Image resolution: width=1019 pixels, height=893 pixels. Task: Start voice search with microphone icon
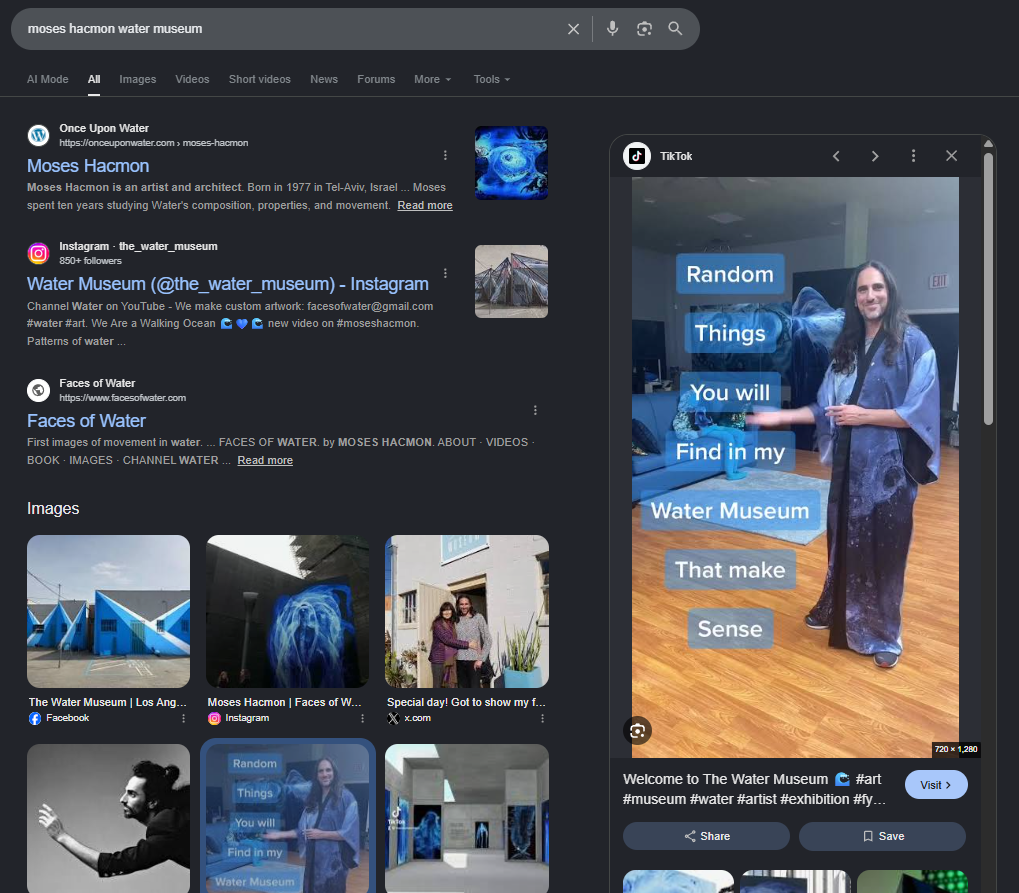612,29
